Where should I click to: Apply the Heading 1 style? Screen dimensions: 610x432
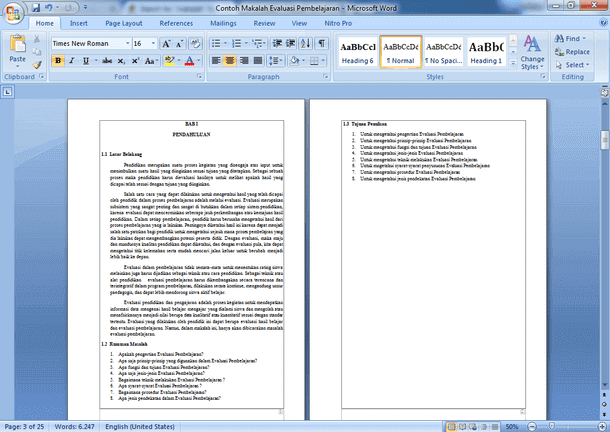486,52
